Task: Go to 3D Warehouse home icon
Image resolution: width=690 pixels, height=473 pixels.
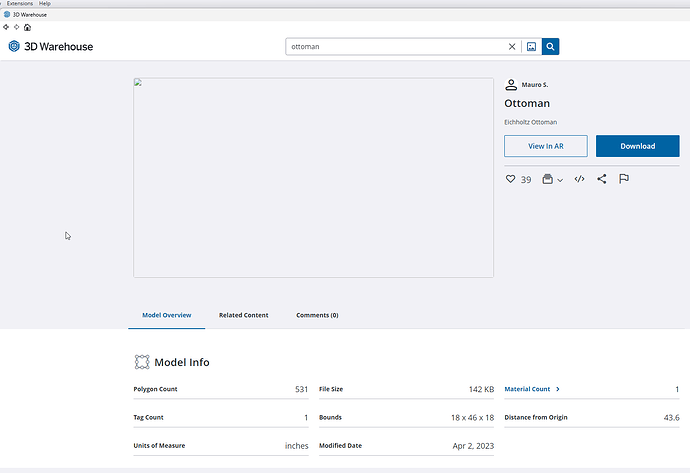Action: pyautogui.click(x=27, y=27)
